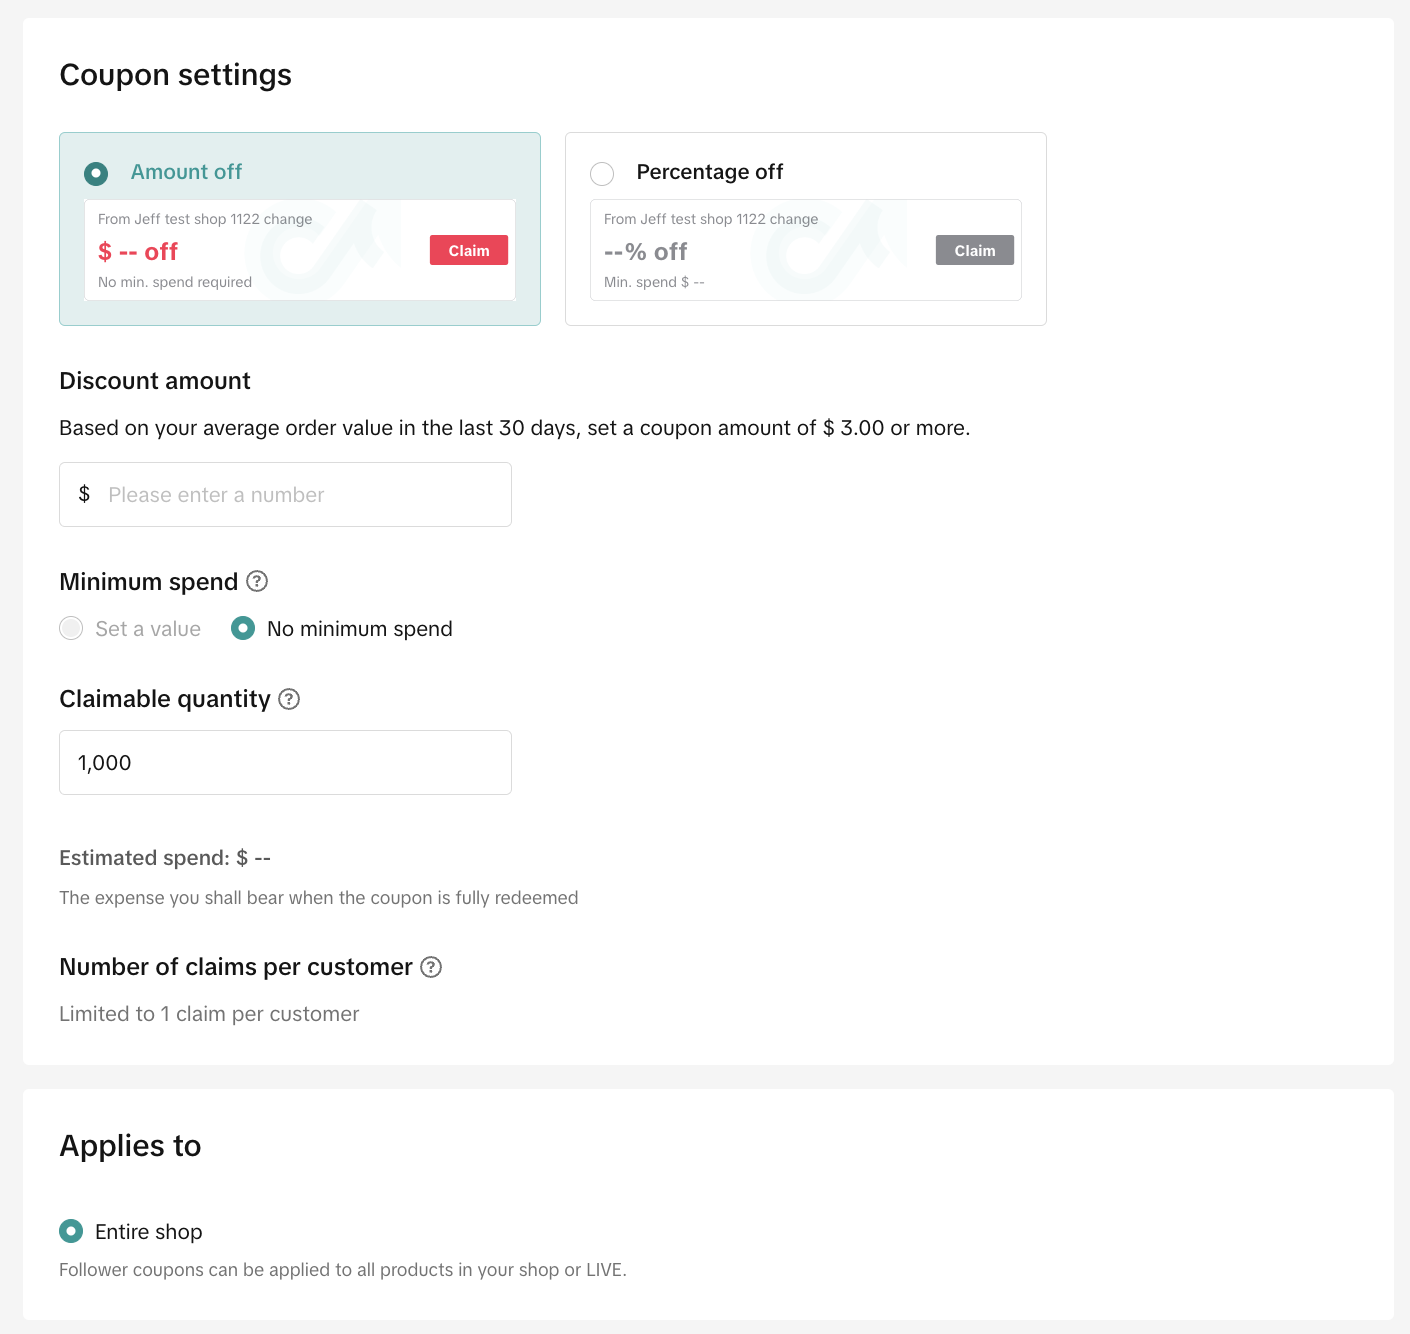Viewport: 1410px width, 1334px height.
Task: Click the Amount off label text
Action: [x=186, y=172]
